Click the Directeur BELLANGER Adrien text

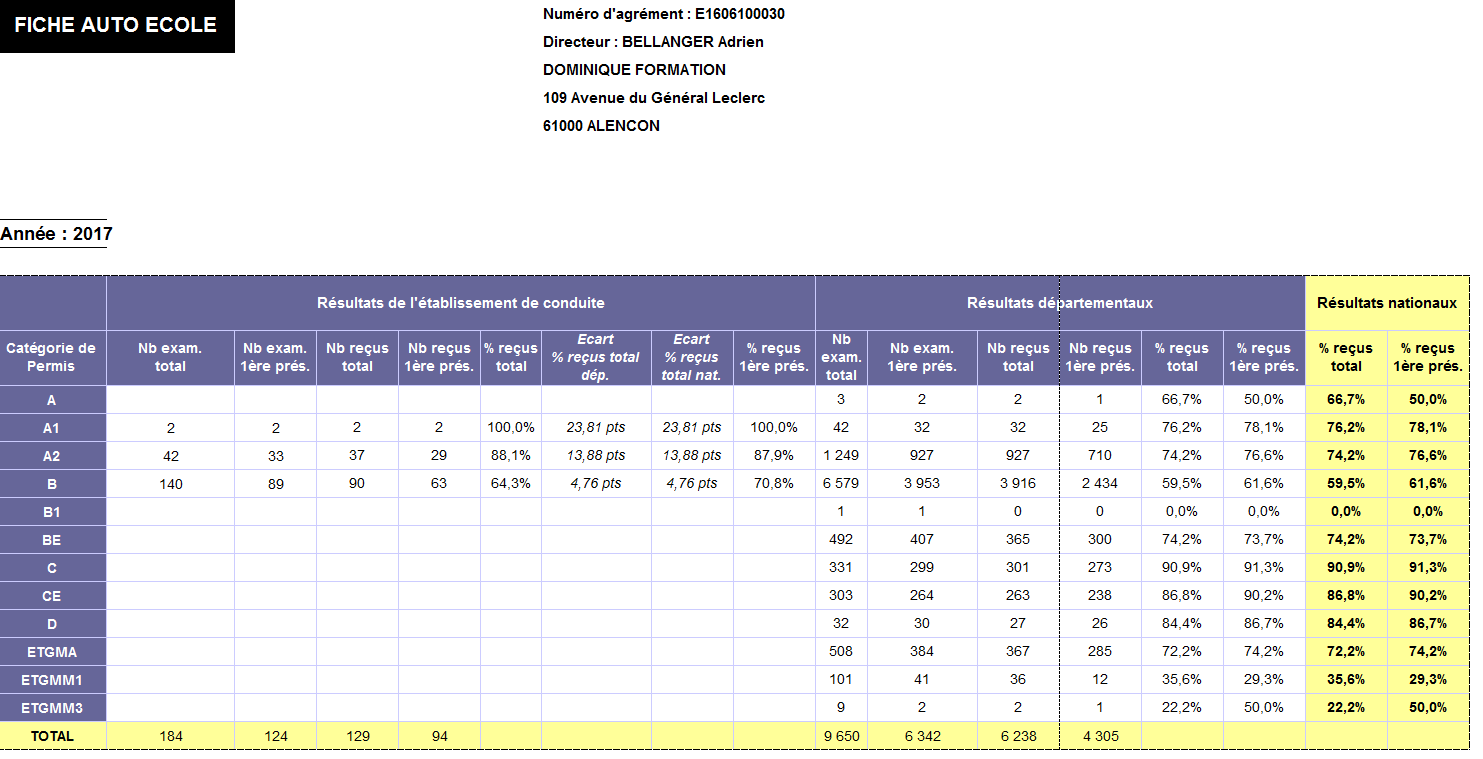pyautogui.click(x=653, y=42)
